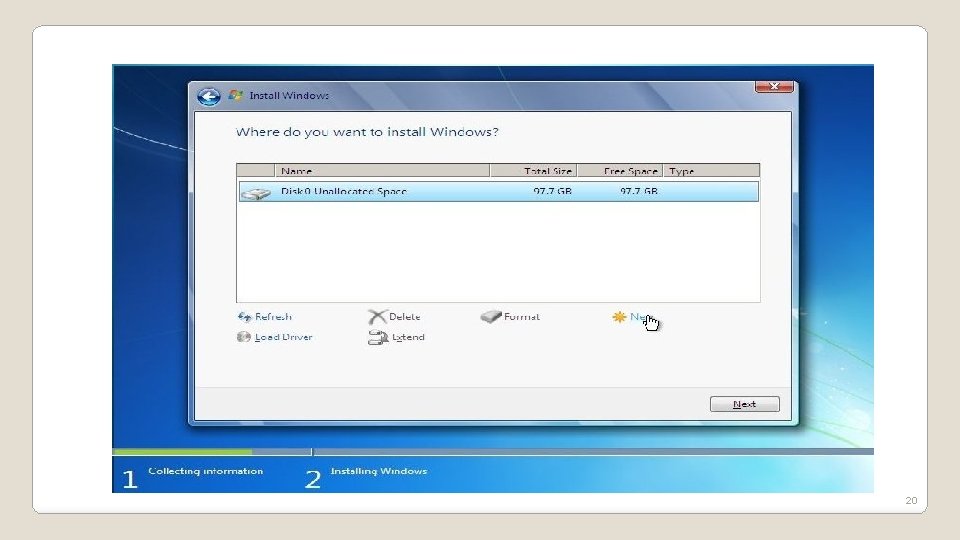Click the Extend partition icon
960x540 pixels.
[x=378, y=337]
